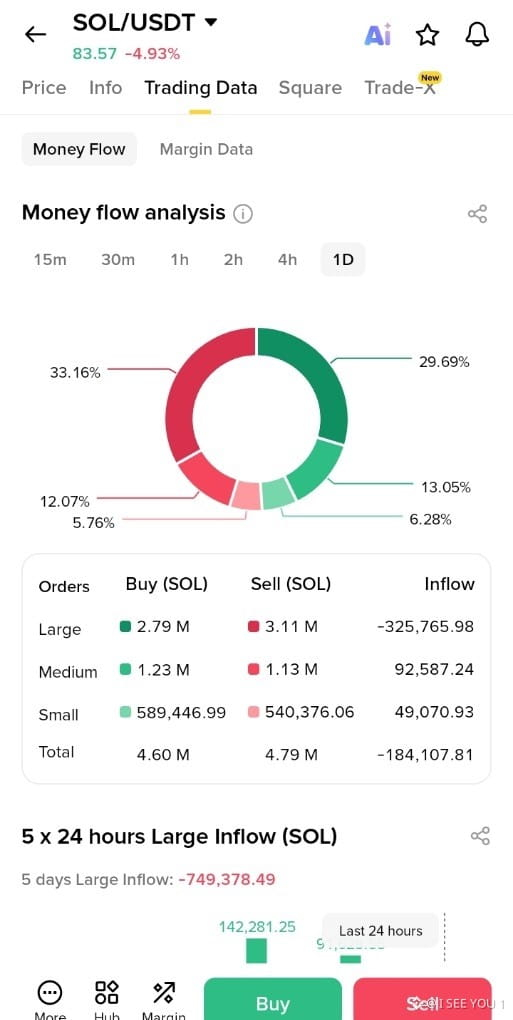Tap the back arrow icon
513x1020 pixels.
(x=35, y=34)
